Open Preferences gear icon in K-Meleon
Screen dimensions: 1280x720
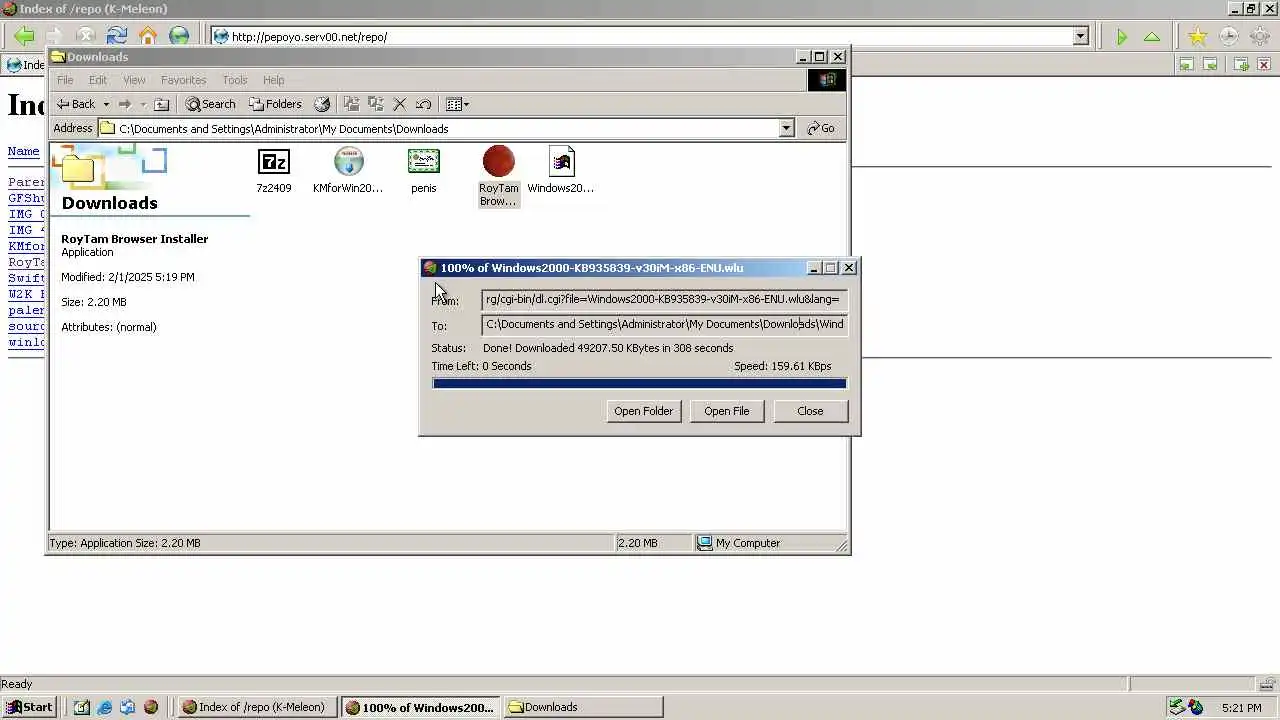1259,37
